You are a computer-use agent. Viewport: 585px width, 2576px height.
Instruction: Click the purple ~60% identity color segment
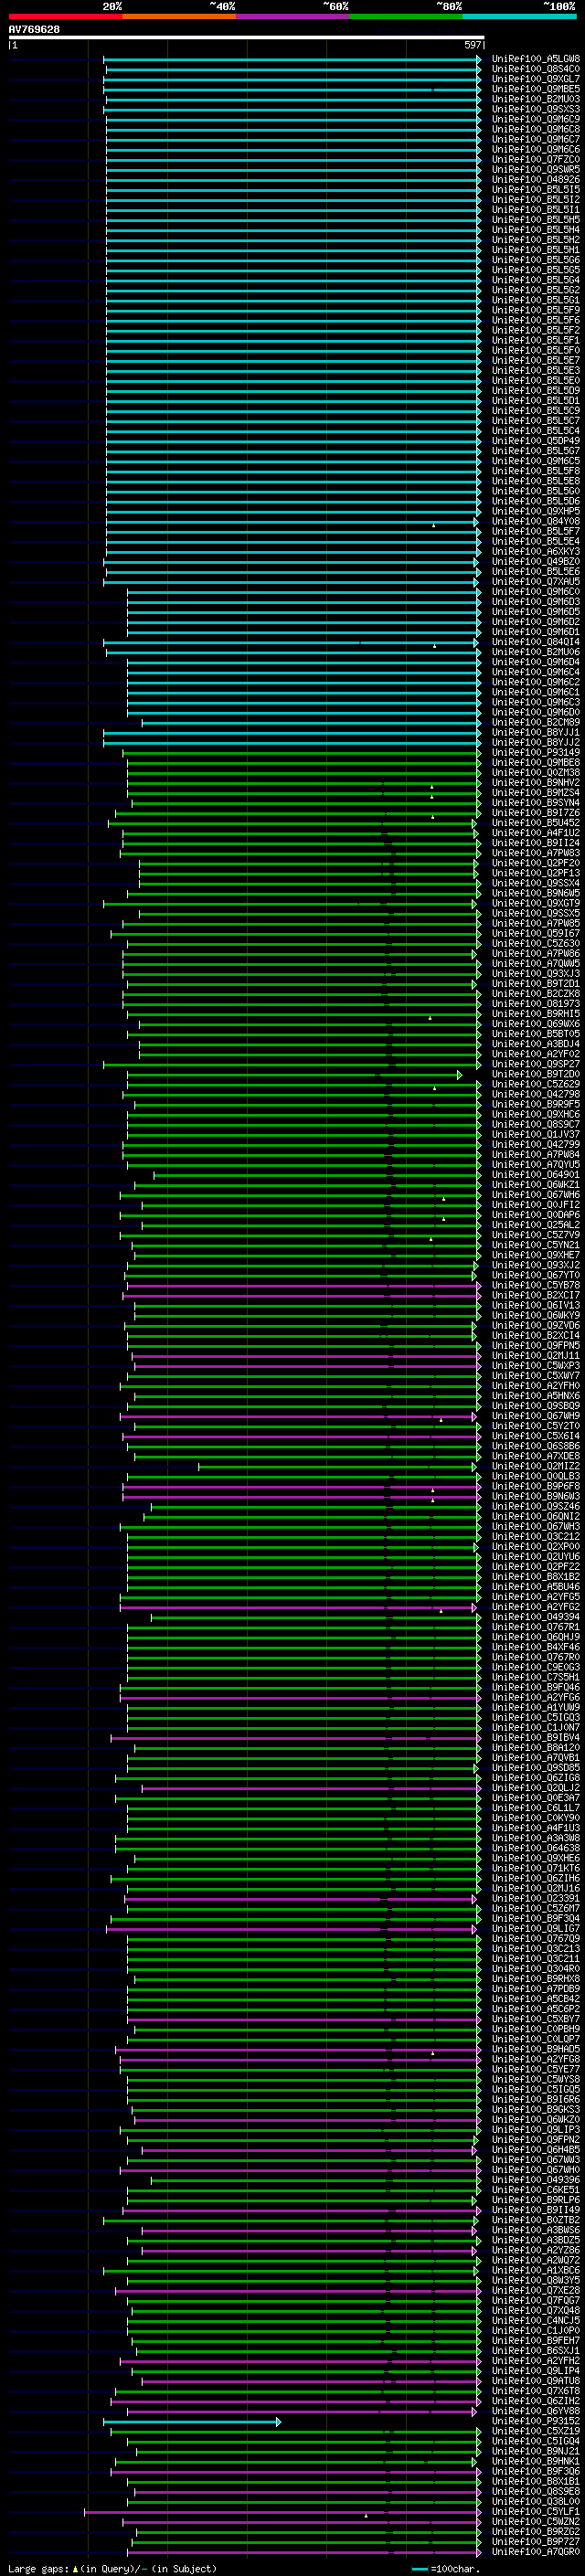[x=292, y=16]
